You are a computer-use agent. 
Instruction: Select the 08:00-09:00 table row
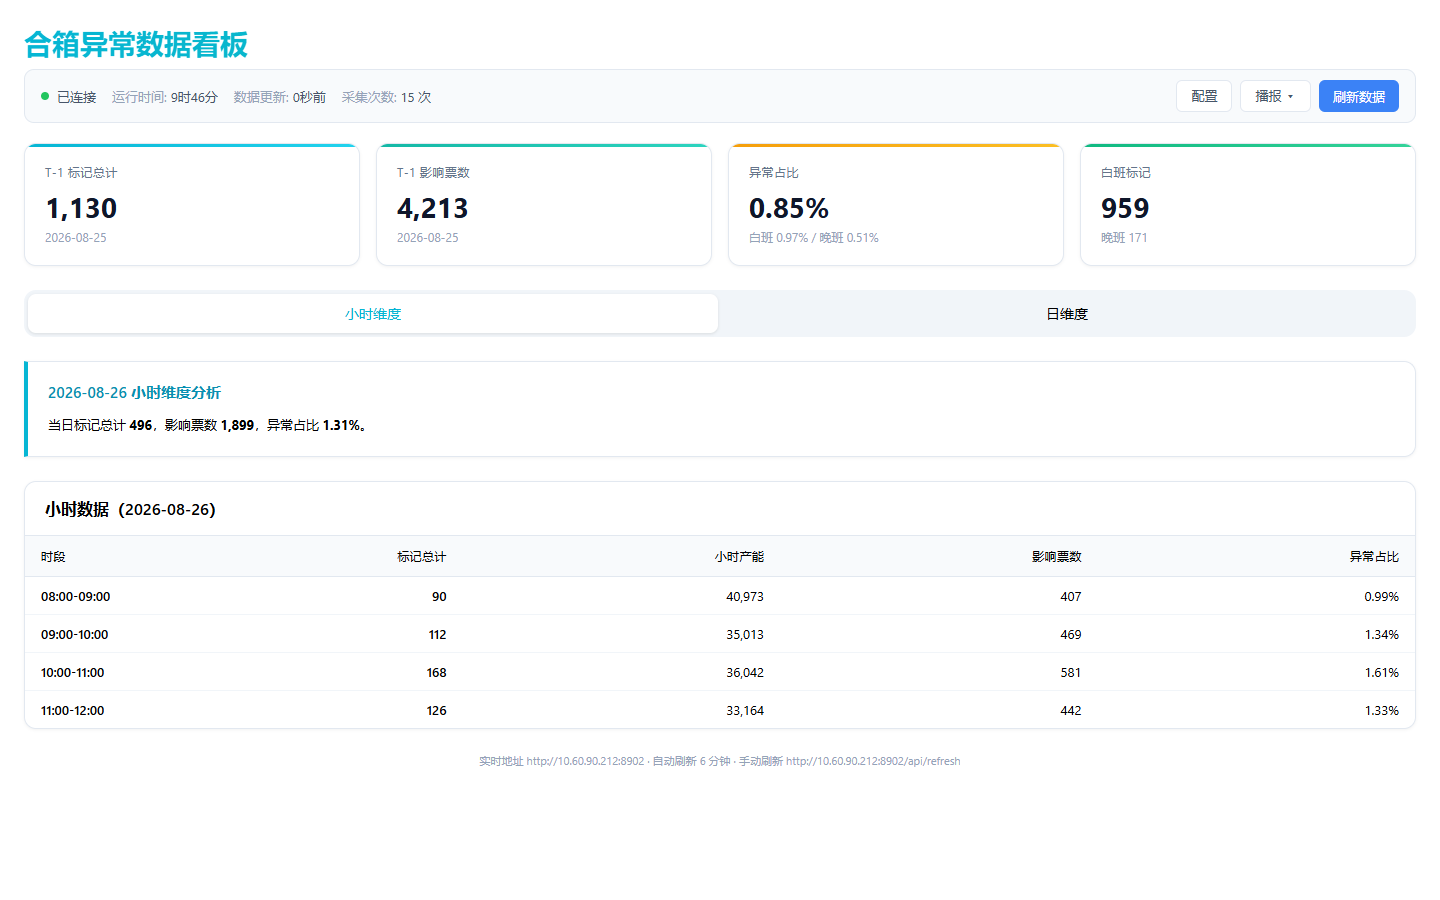tap(720, 596)
